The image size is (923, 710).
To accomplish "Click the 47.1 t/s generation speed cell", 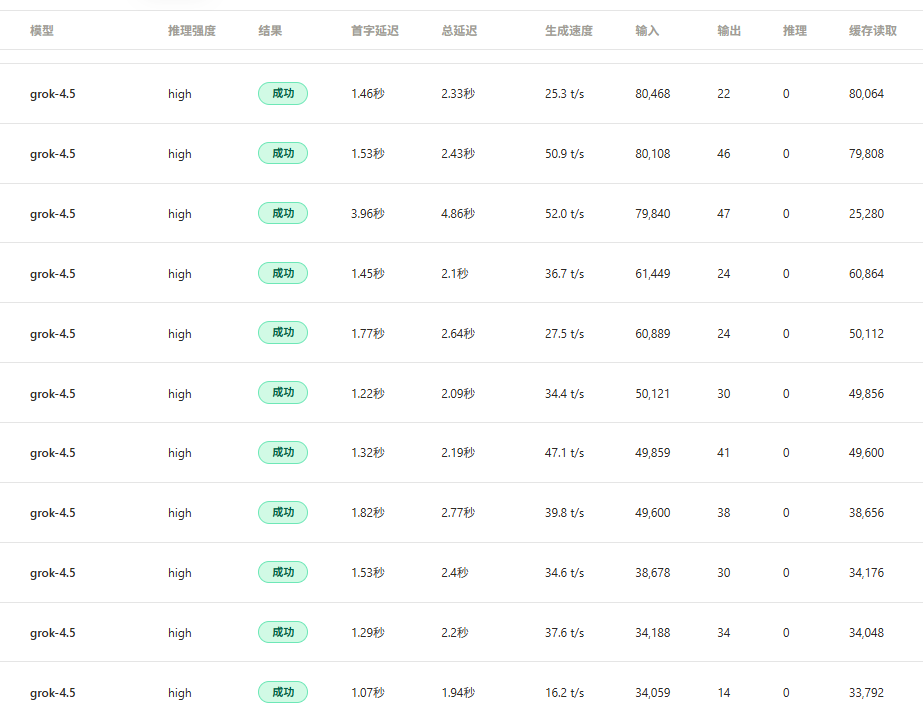I will coord(565,453).
